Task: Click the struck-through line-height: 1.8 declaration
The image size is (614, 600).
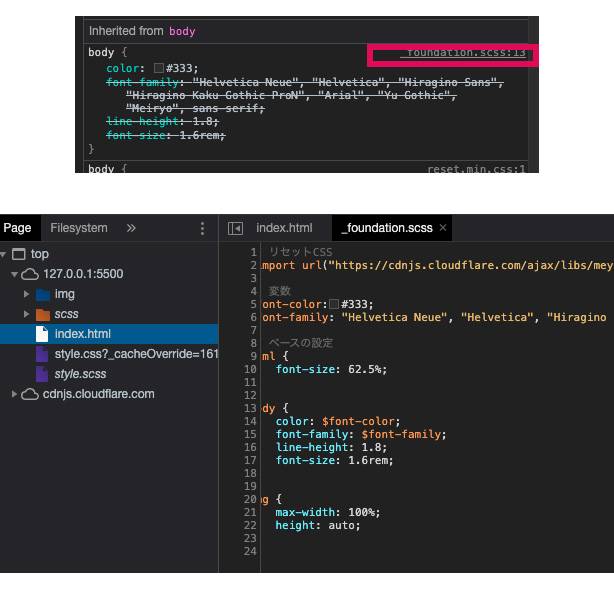Action: (162, 121)
